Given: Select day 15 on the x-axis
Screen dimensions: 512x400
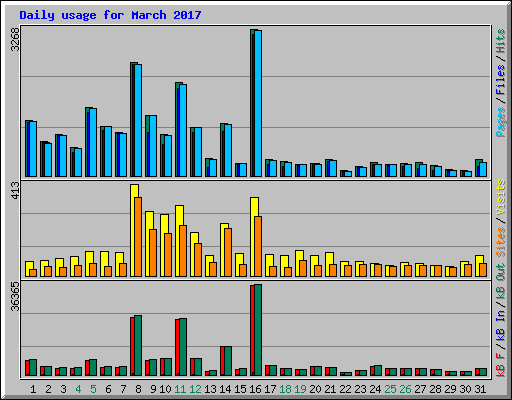Looking at the screenshot, I should click(240, 389).
